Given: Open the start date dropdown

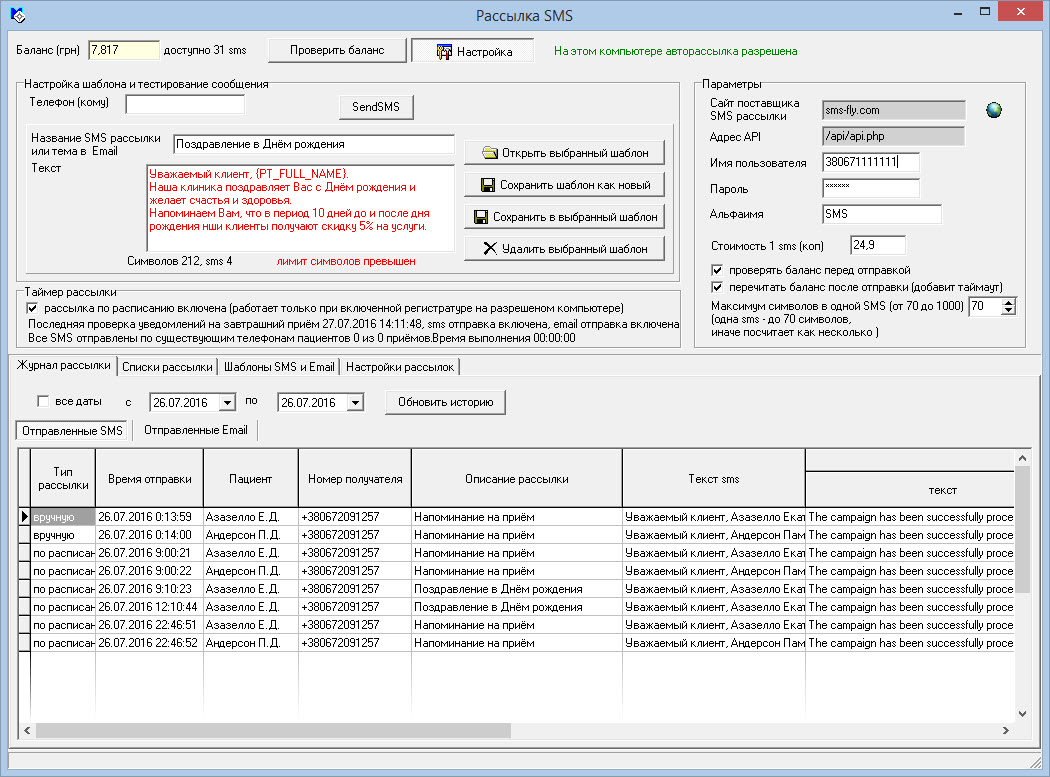Looking at the screenshot, I should pyautogui.click(x=227, y=402).
